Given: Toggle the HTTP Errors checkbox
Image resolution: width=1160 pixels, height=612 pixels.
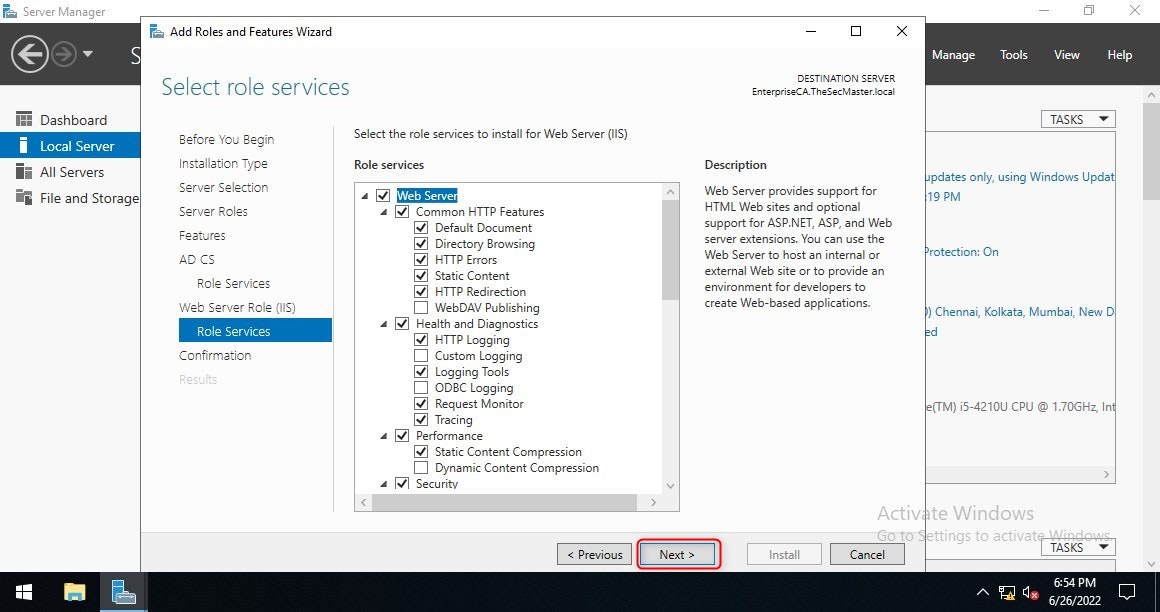Looking at the screenshot, I should pos(421,260).
